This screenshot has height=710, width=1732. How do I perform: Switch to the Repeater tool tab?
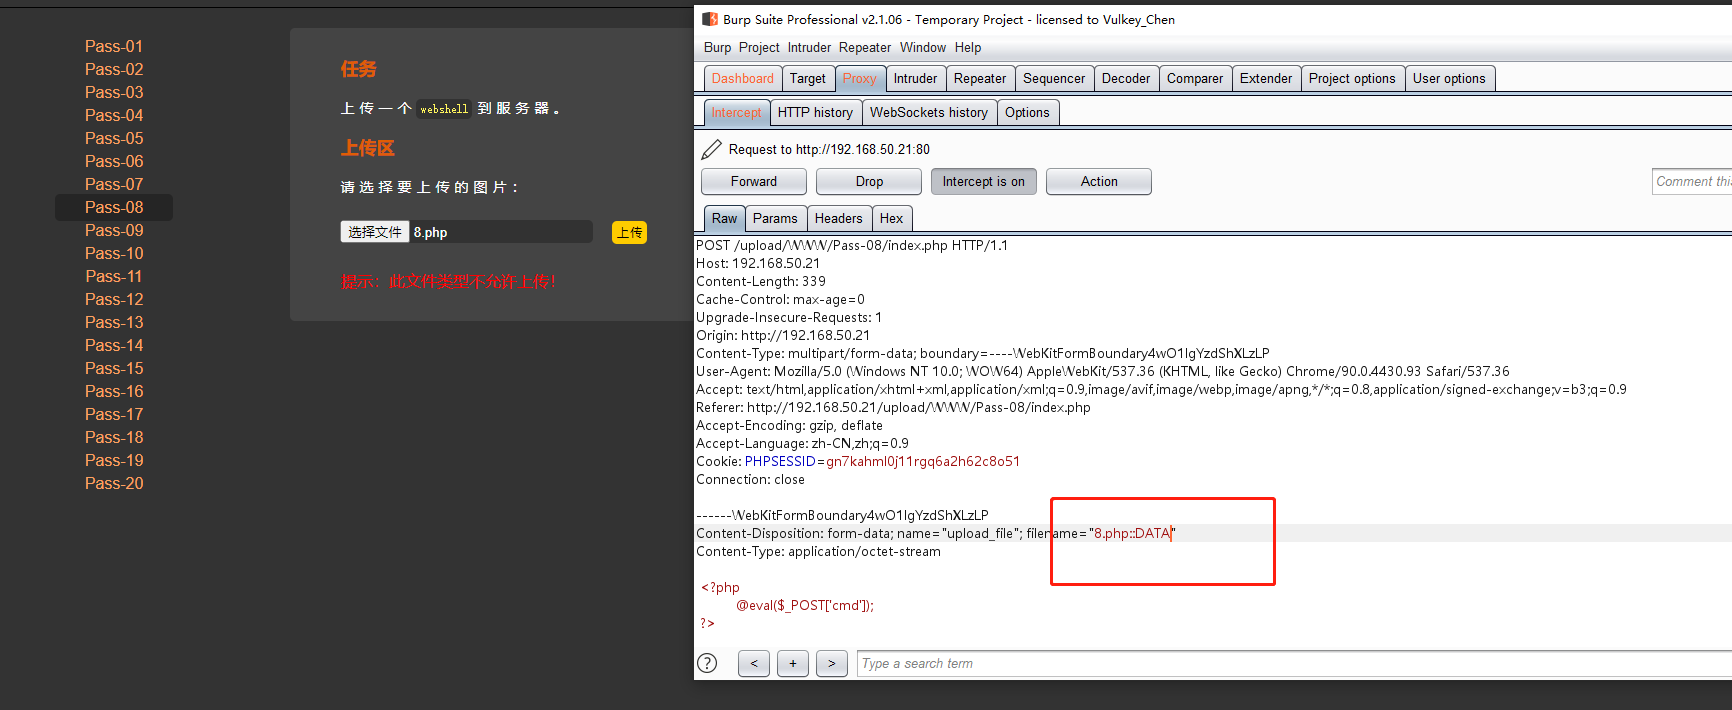tap(980, 78)
